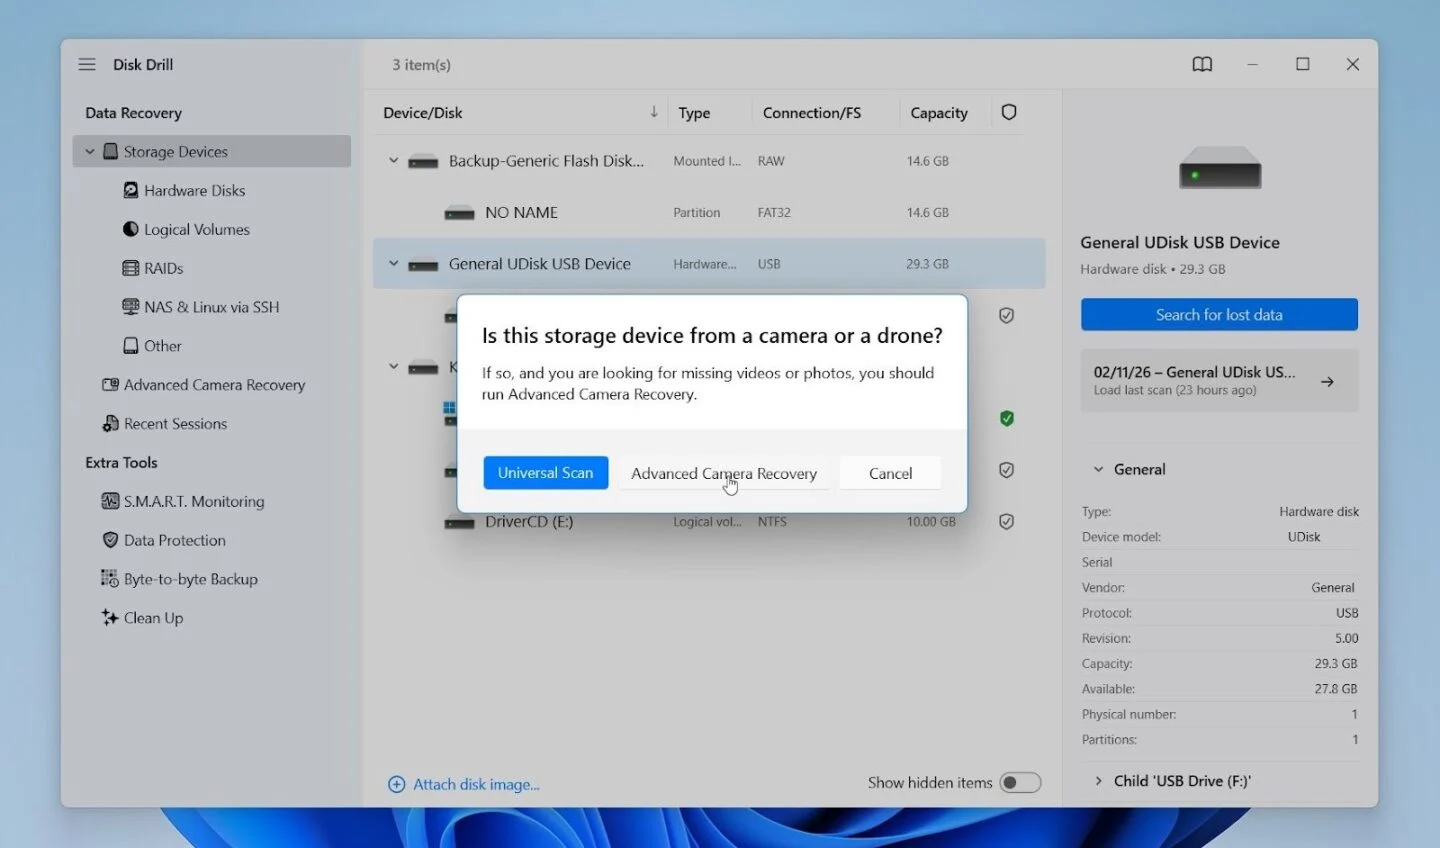Click the shield protection column header icon
Image resolution: width=1440 pixels, height=848 pixels.
click(1009, 112)
